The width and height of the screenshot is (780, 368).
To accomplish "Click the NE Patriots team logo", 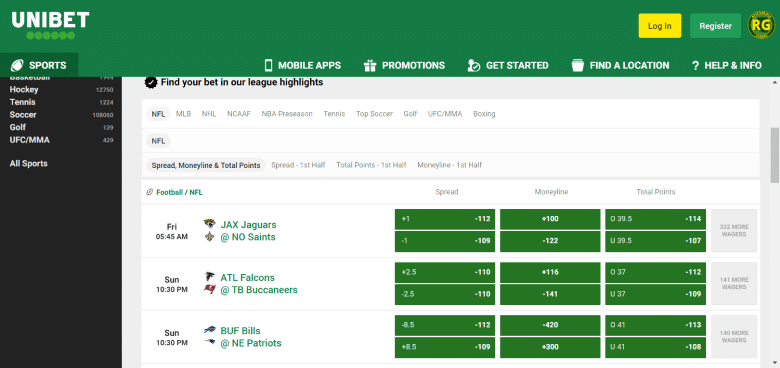I will tap(209, 343).
